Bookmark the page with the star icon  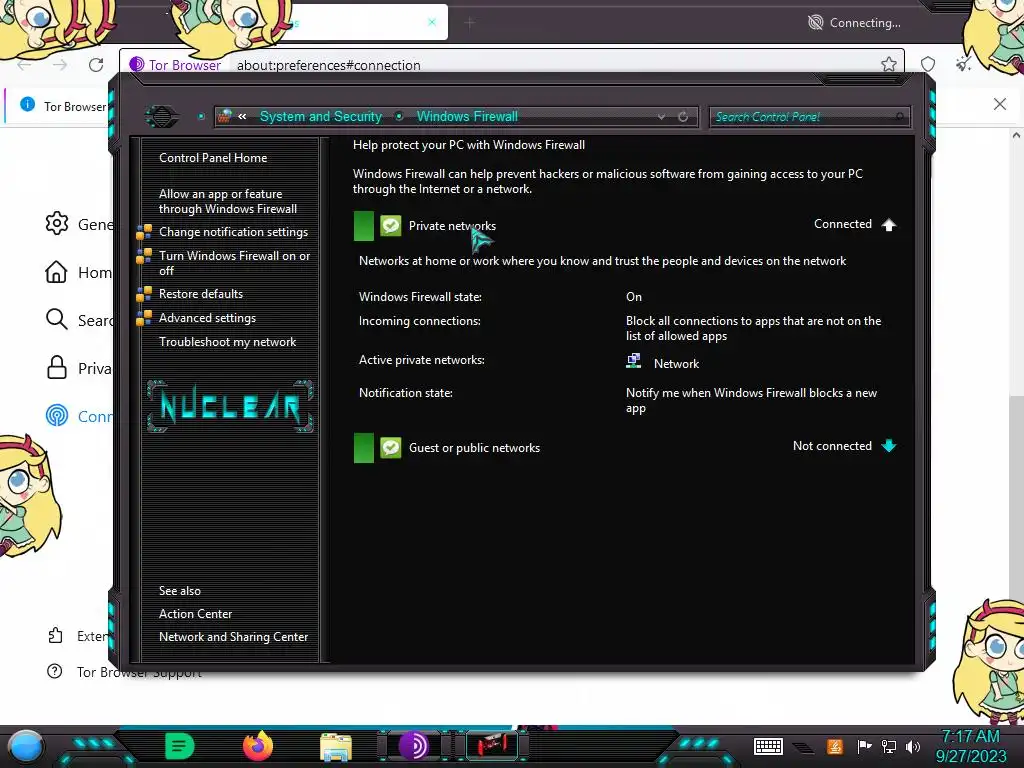click(889, 64)
